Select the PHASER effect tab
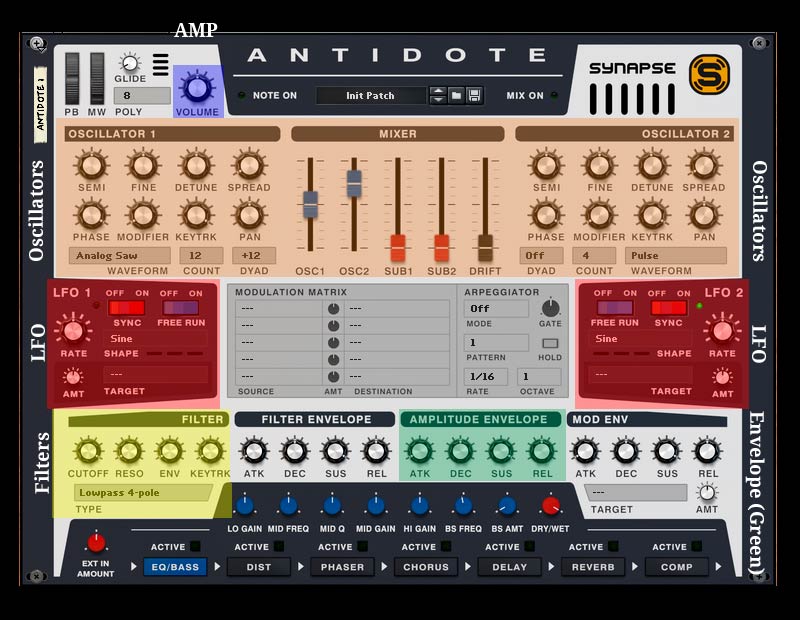 click(342, 567)
